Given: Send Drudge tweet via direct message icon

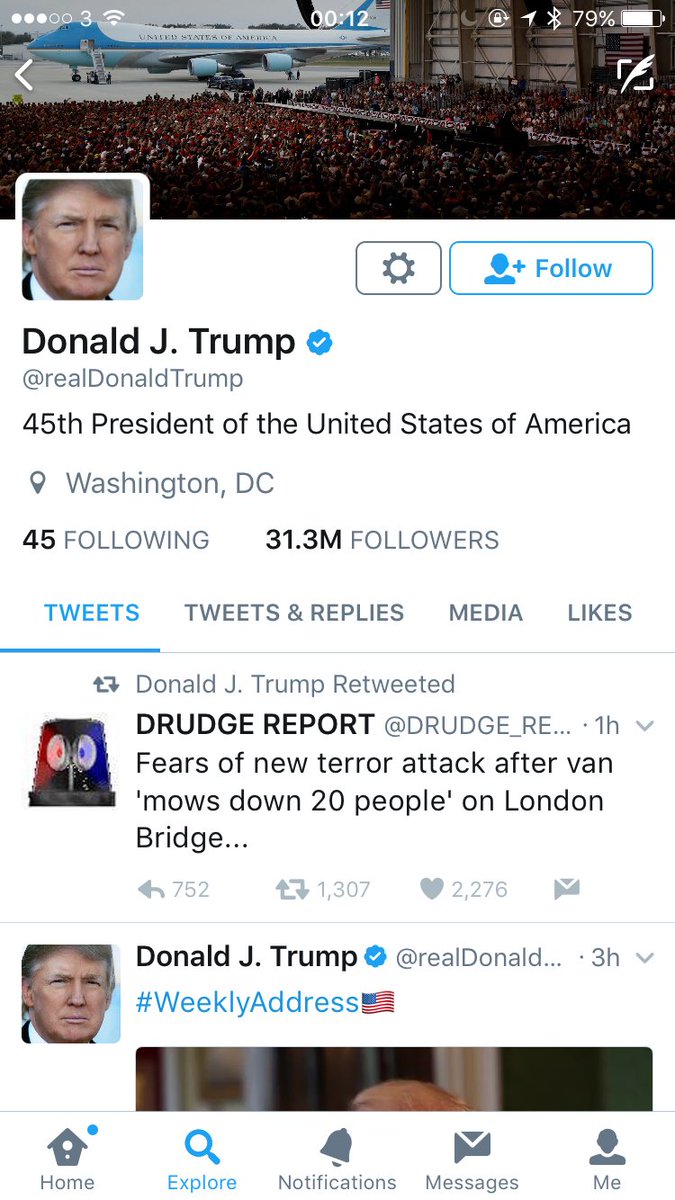Looking at the screenshot, I should (567, 889).
